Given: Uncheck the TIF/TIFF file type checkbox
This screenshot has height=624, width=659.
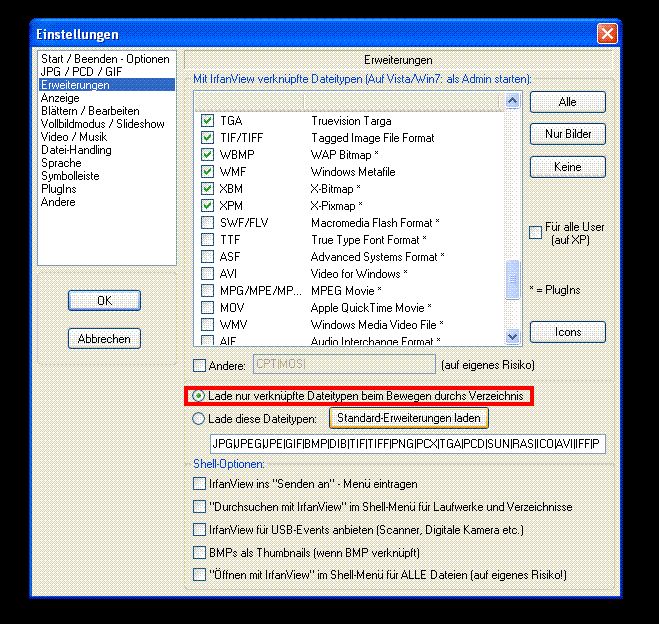Looking at the screenshot, I should pos(207,137).
